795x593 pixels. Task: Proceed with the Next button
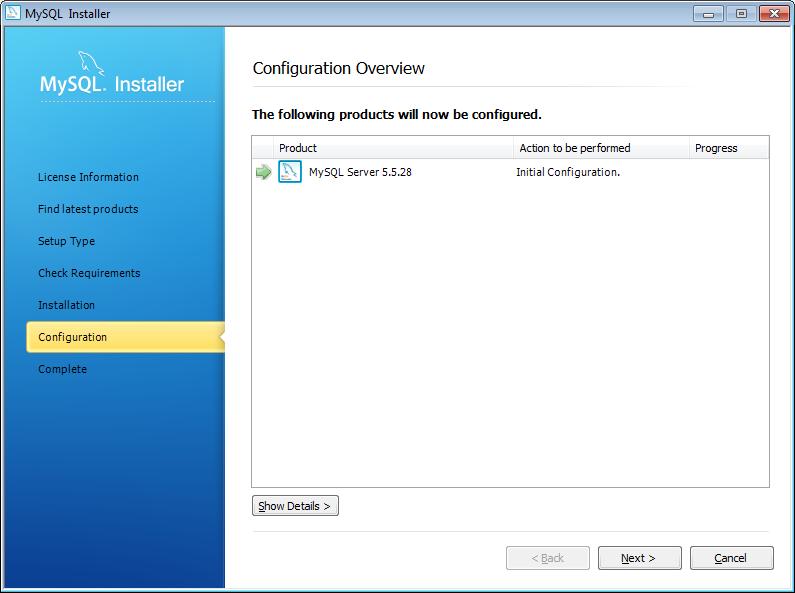click(x=639, y=558)
